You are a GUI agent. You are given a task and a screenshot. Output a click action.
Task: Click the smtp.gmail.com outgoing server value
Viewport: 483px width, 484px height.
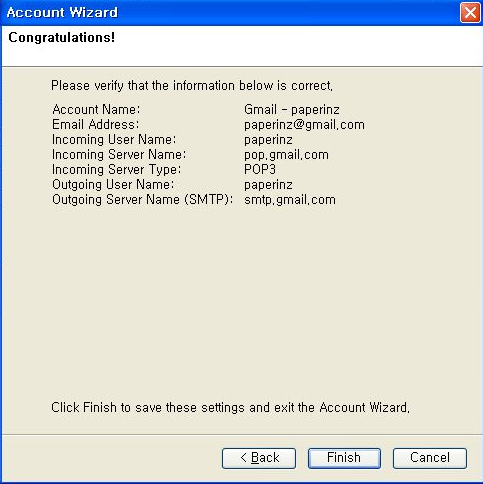click(x=290, y=200)
